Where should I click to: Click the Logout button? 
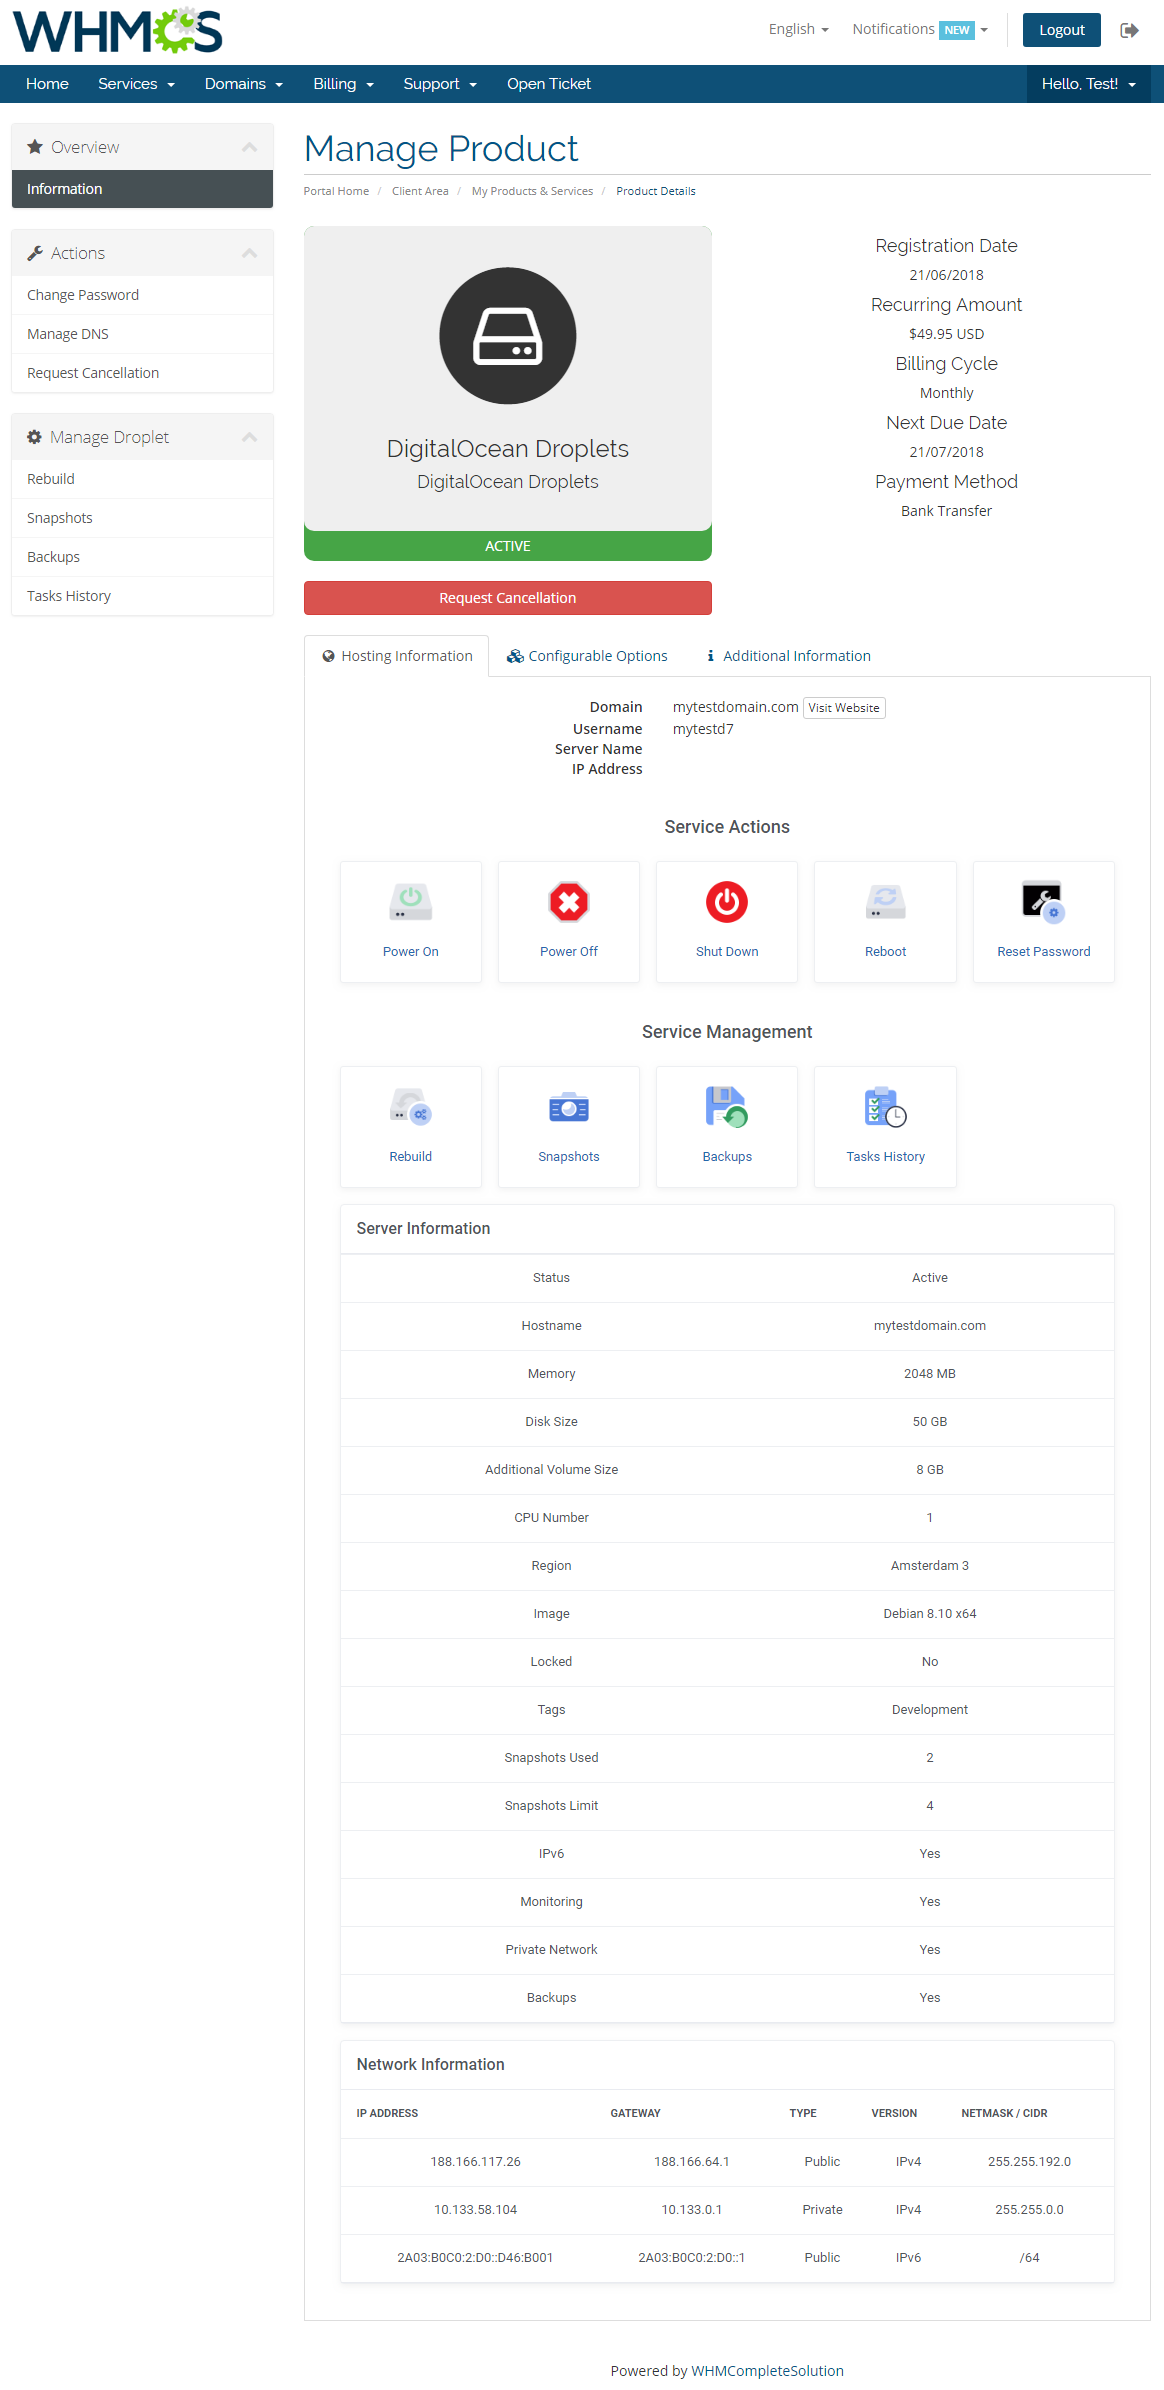1061,30
